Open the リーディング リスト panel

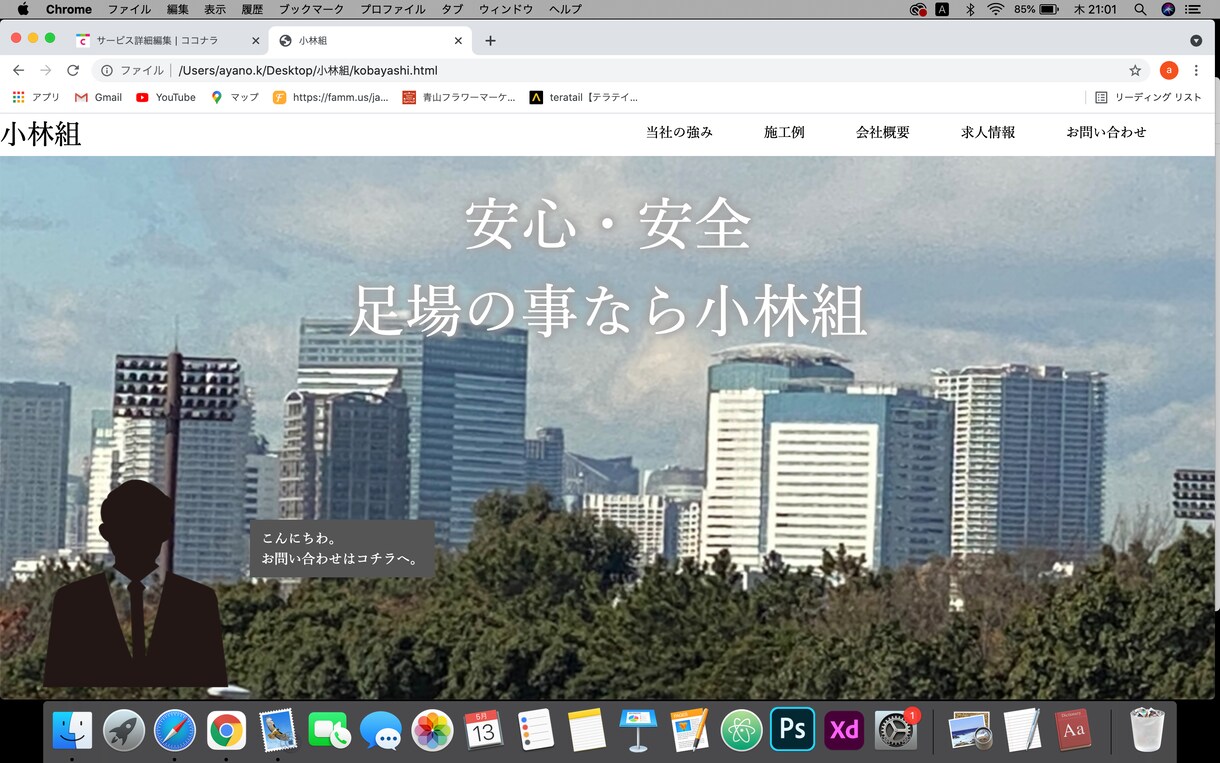pyautogui.click(x=1148, y=97)
